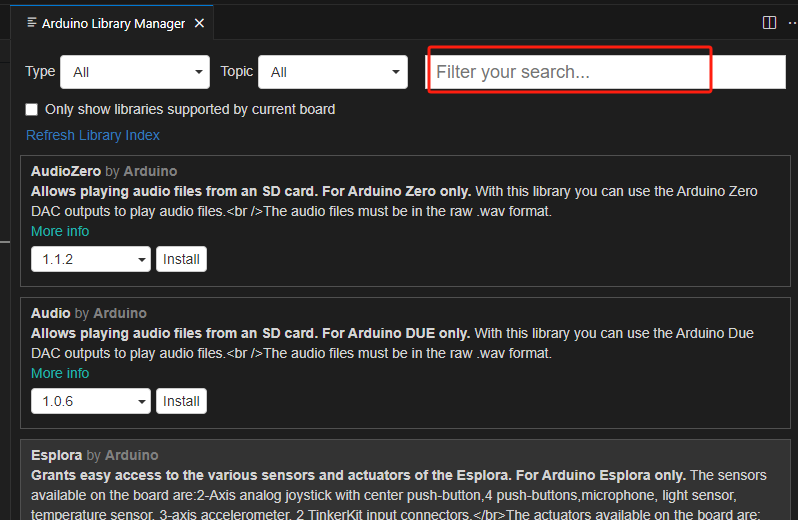Click the AudioZero library title

(x=66, y=171)
